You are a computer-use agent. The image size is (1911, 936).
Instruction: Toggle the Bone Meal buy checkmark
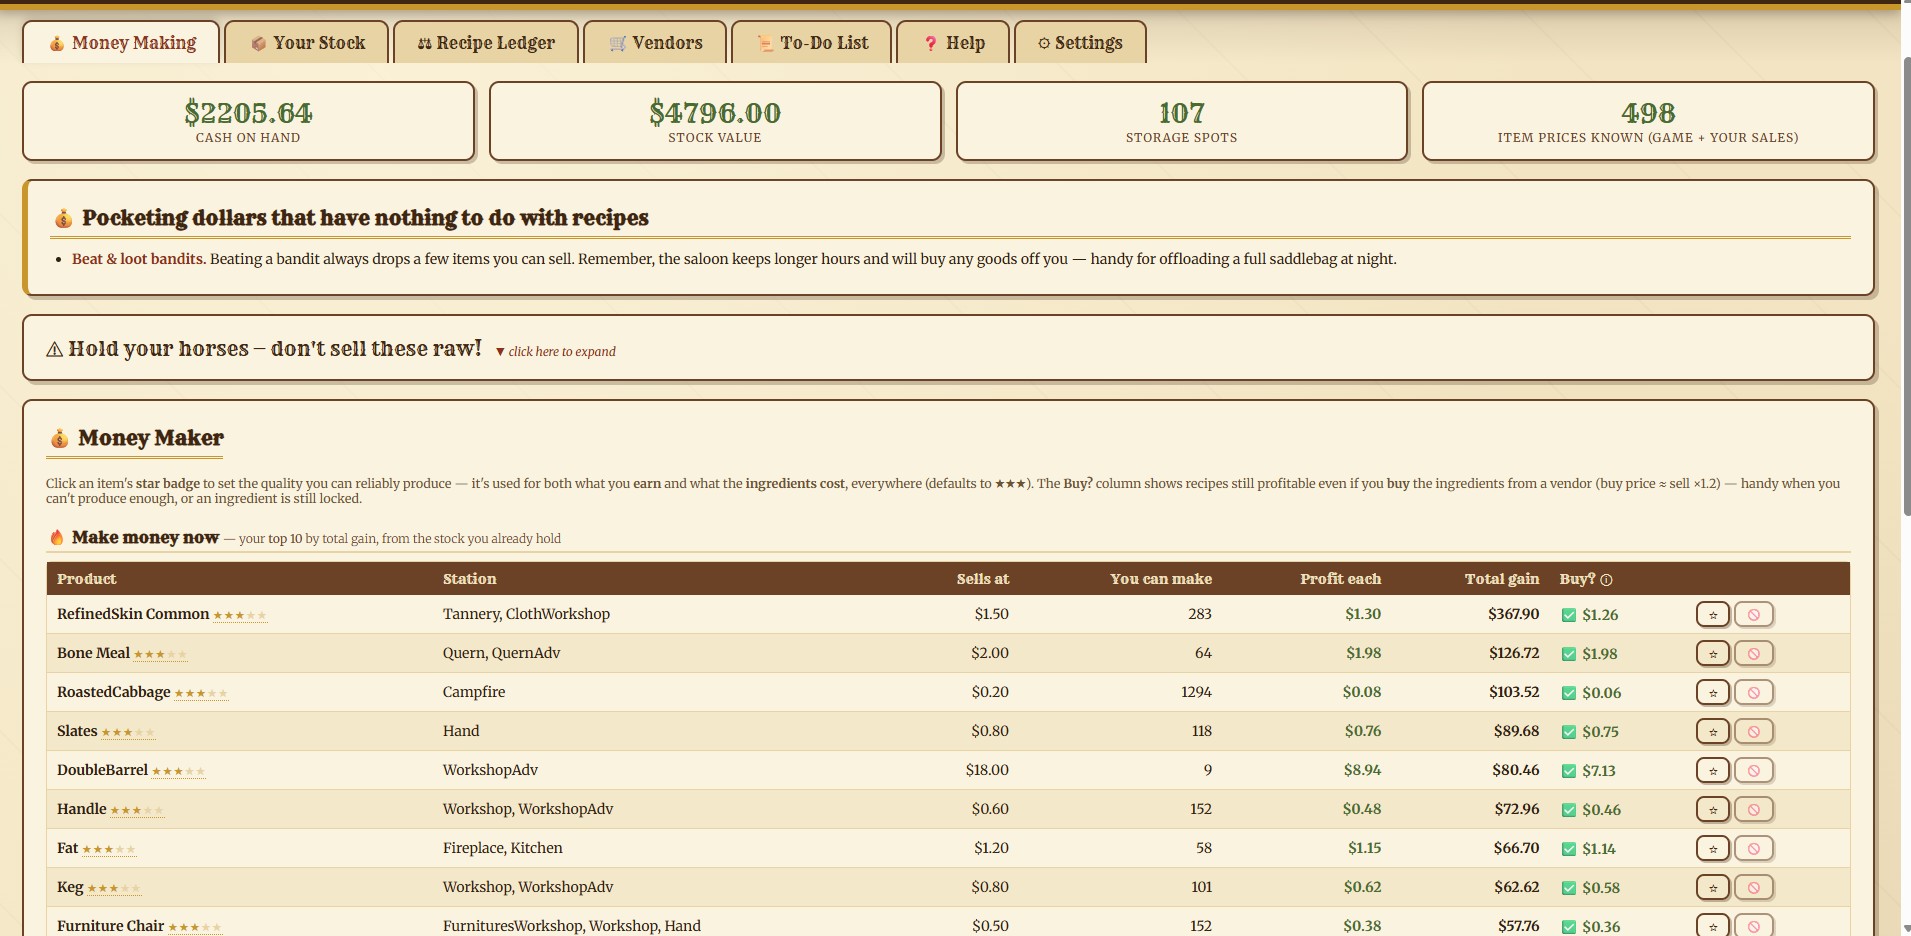tap(1569, 654)
